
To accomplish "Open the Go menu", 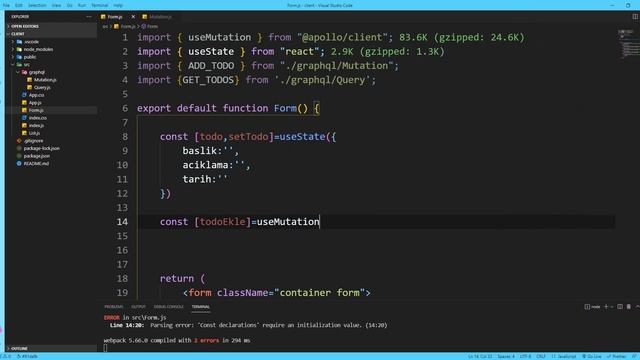I will (x=70, y=5).
